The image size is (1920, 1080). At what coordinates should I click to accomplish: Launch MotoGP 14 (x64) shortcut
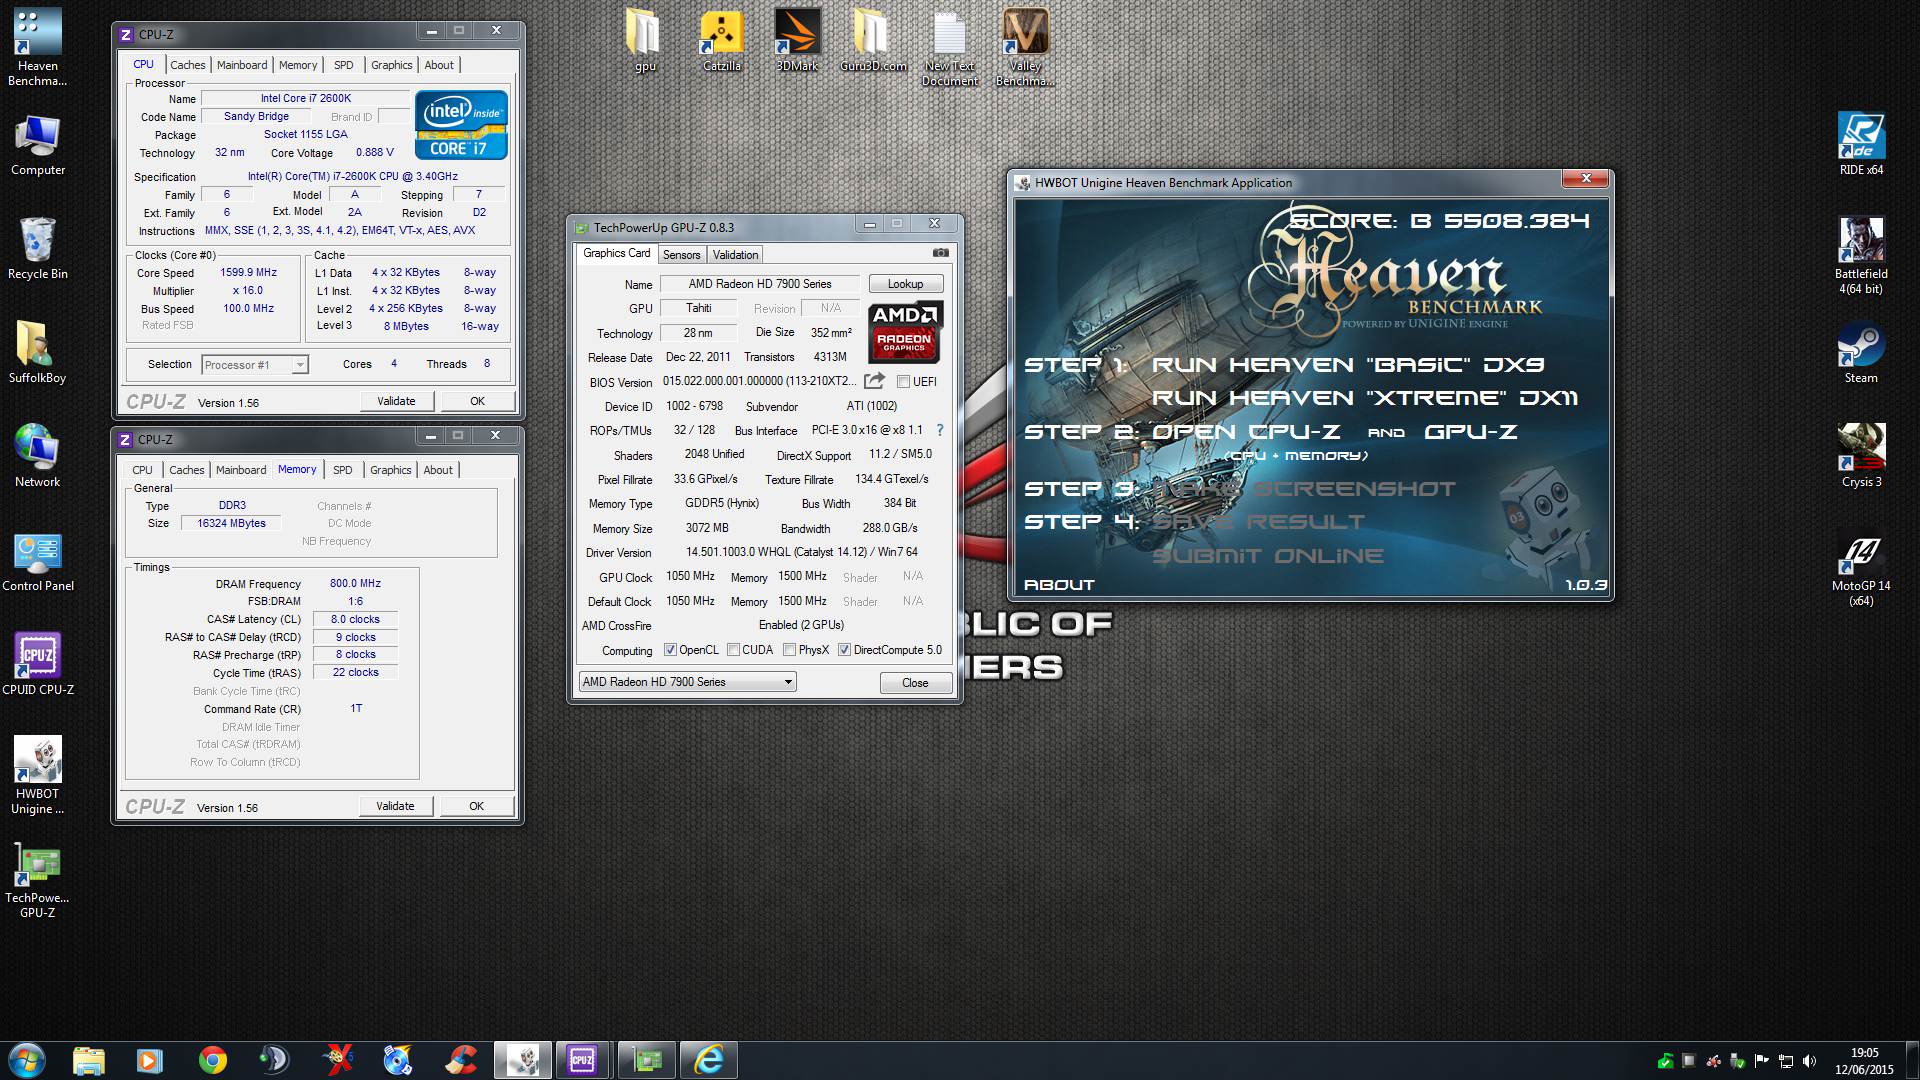[1861, 568]
